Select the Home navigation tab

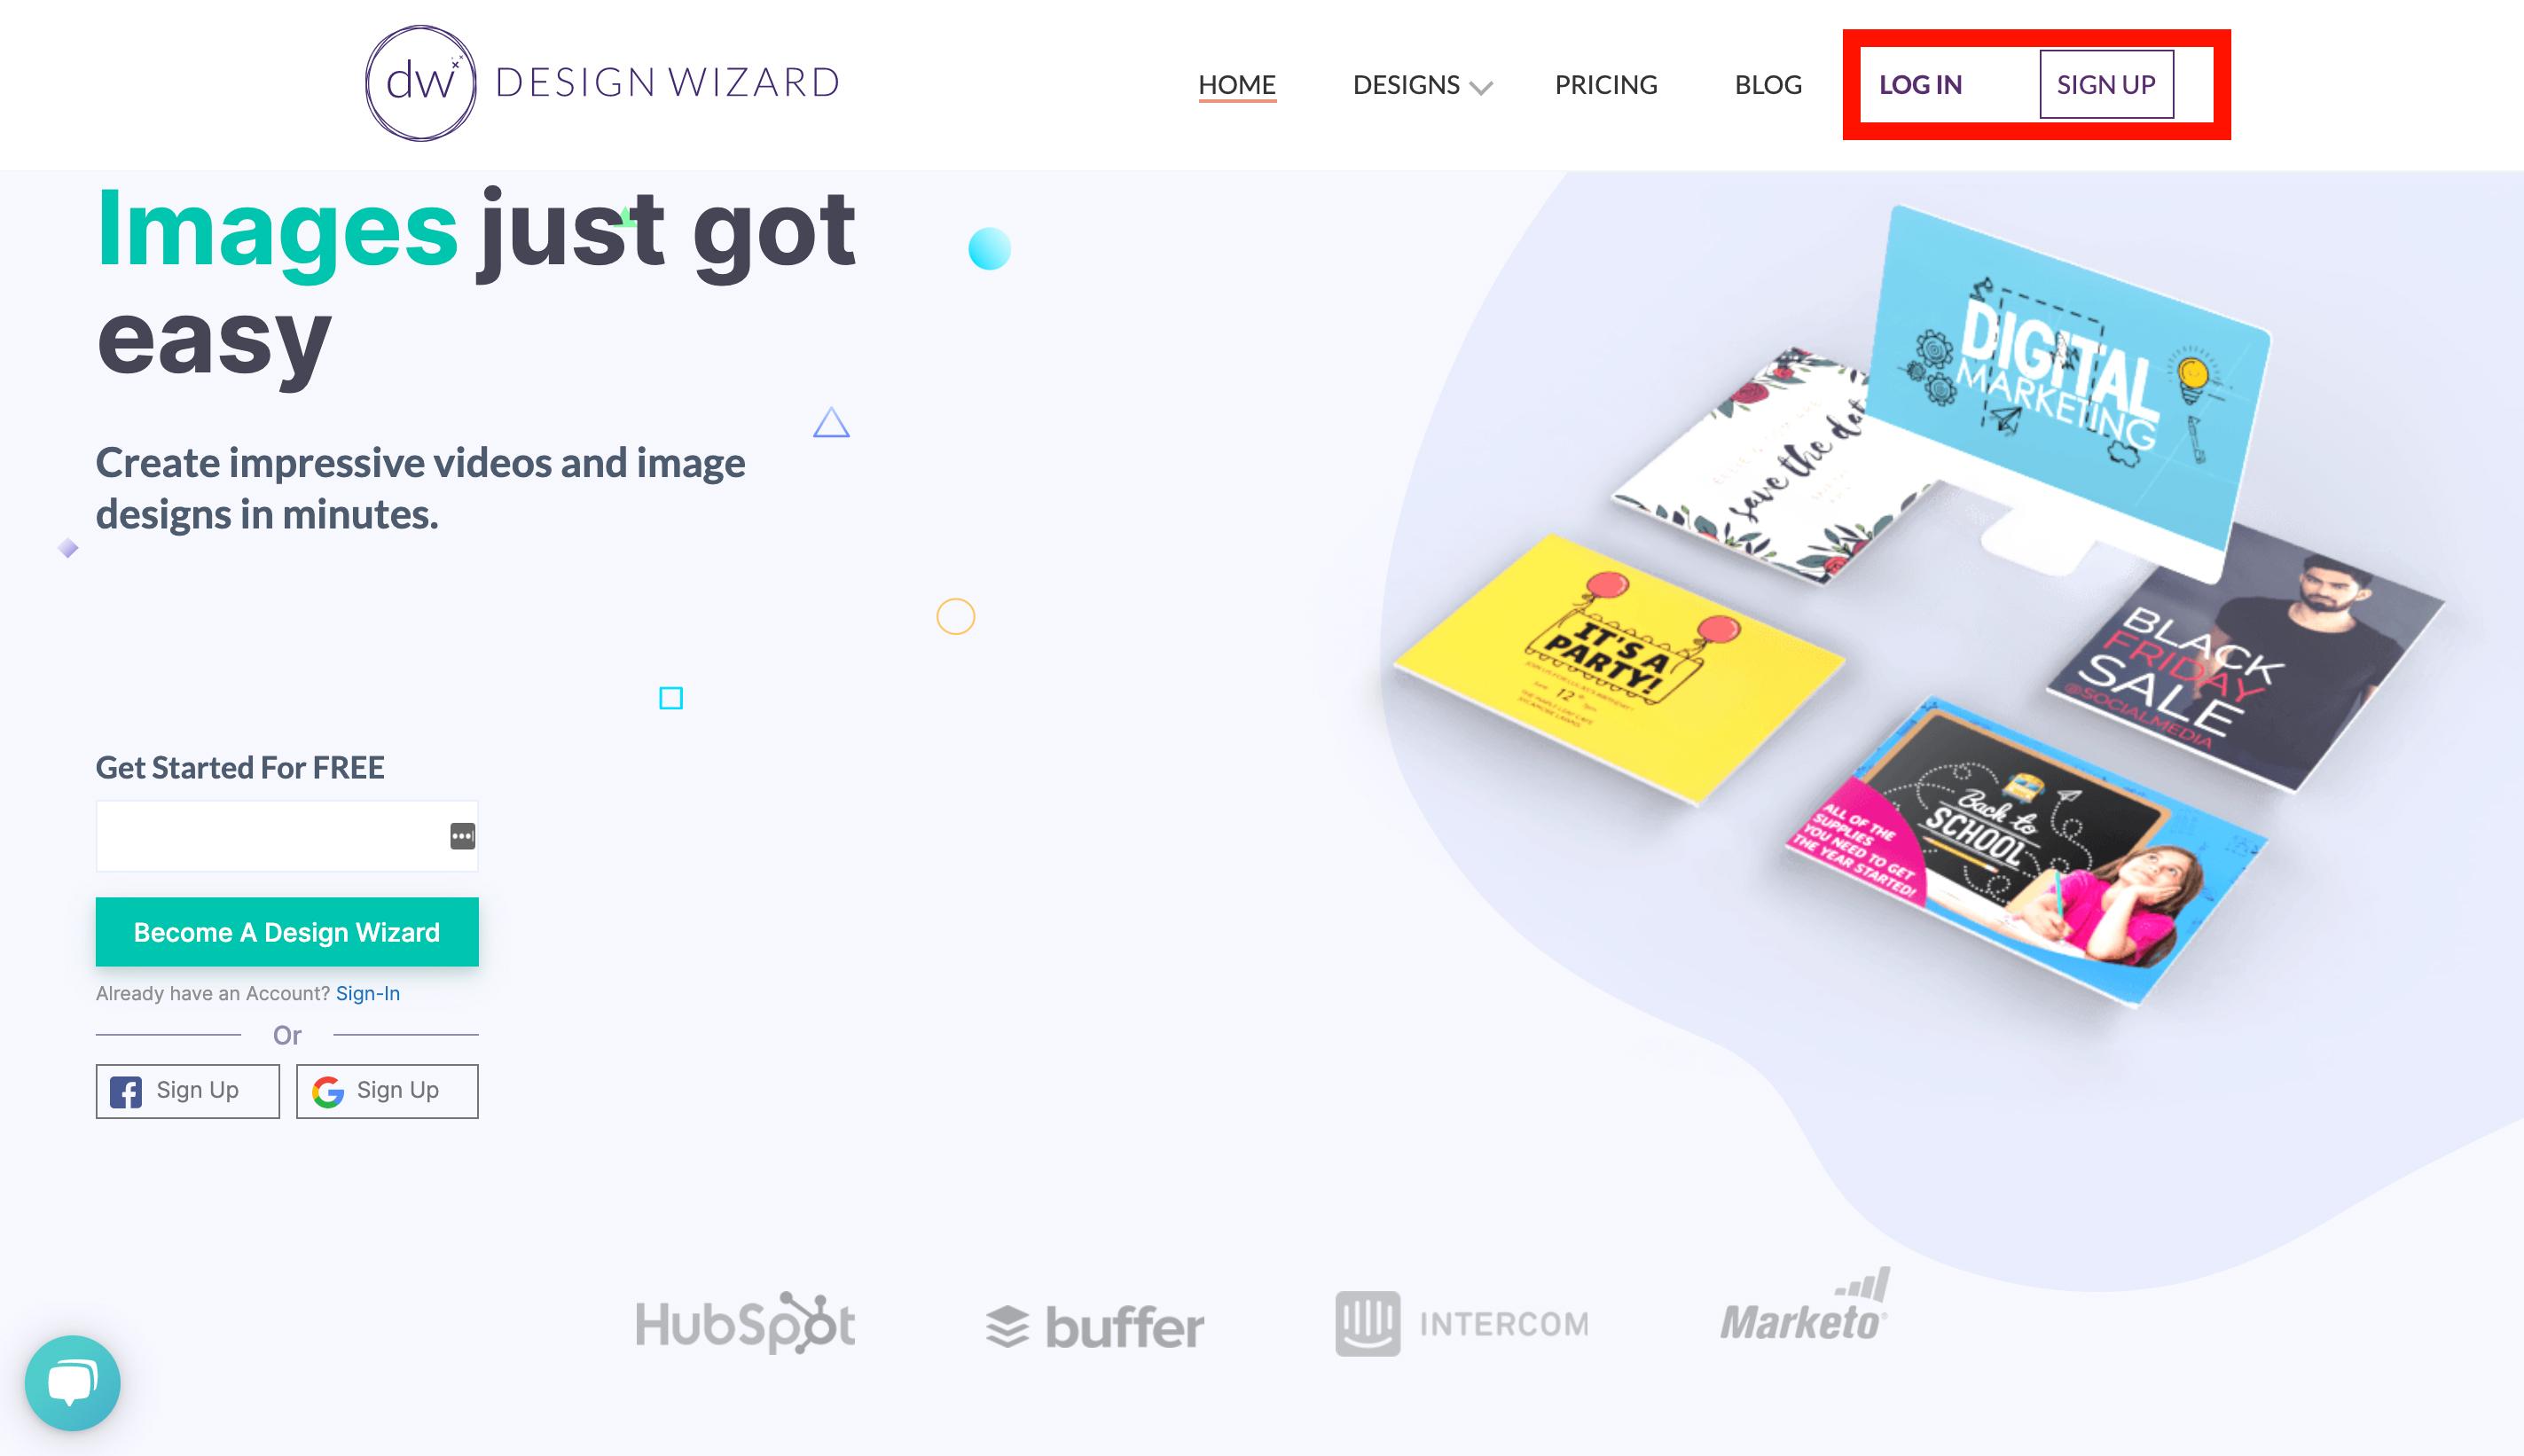pos(1238,82)
